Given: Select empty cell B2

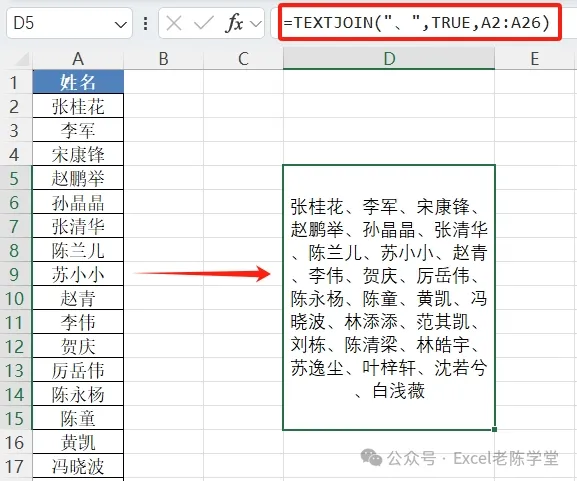Looking at the screenshot, I should coord(163,106).
